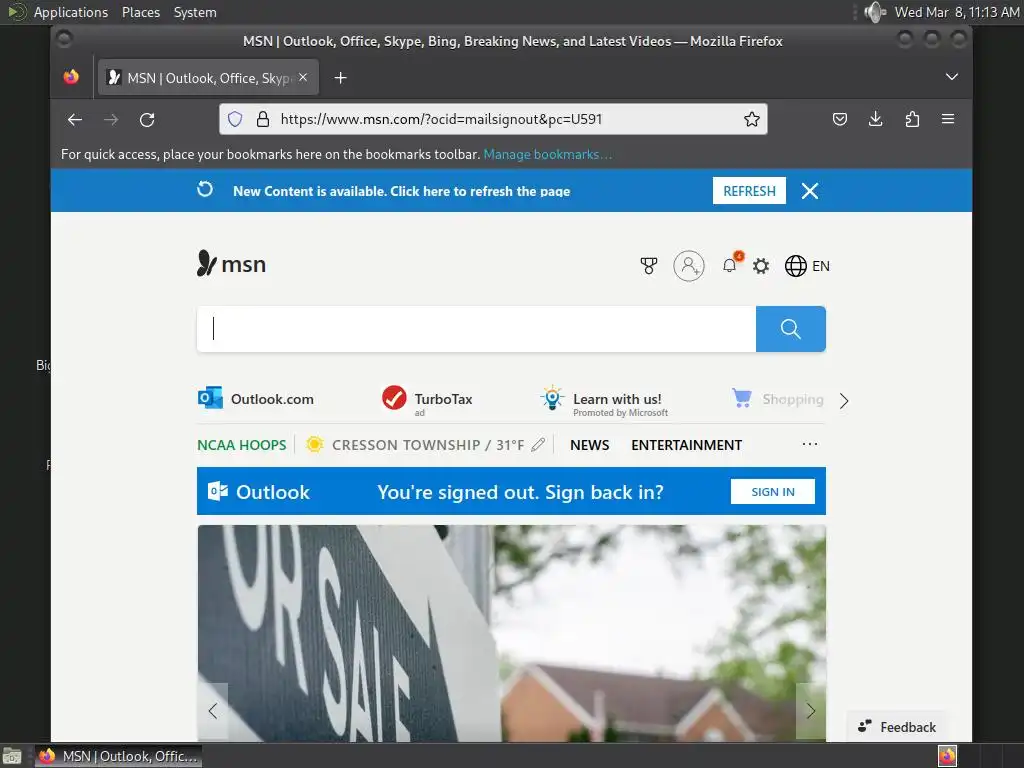Dismiss the New Content notification banner
Screen dimensions: 1024x768
pyautogui.click(x=810, y=191)
